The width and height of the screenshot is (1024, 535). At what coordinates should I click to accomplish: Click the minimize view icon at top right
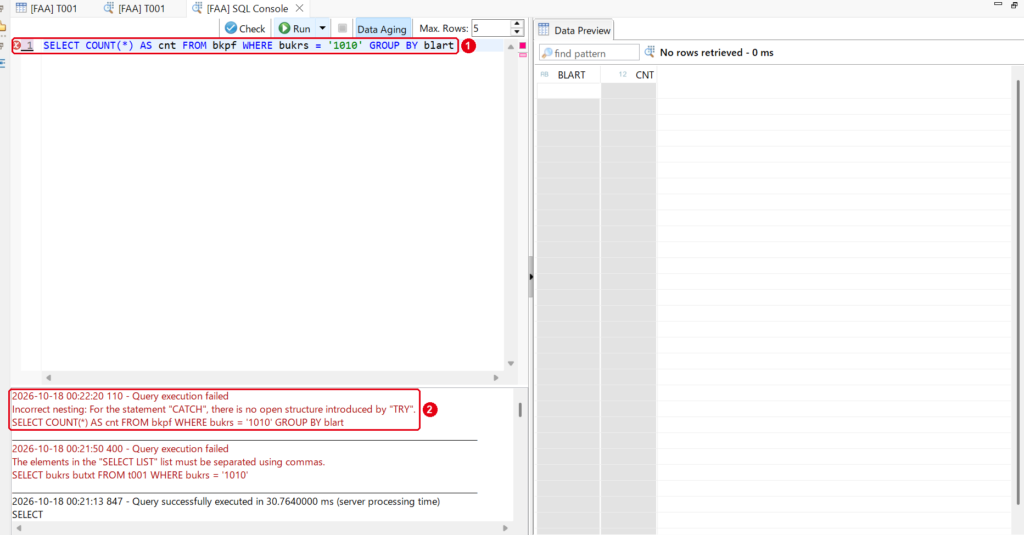(x=998, y=4)
